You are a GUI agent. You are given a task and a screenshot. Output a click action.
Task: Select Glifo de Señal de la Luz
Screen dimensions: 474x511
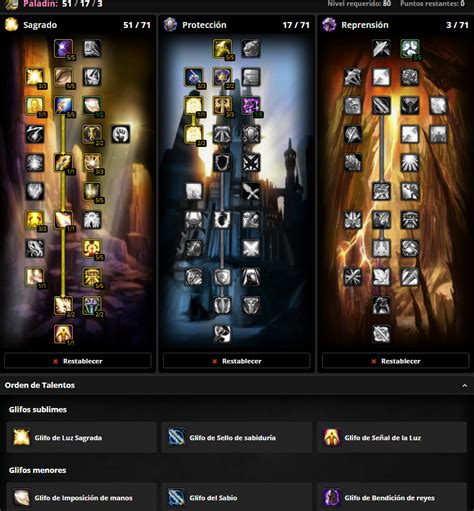pos(392,437)
